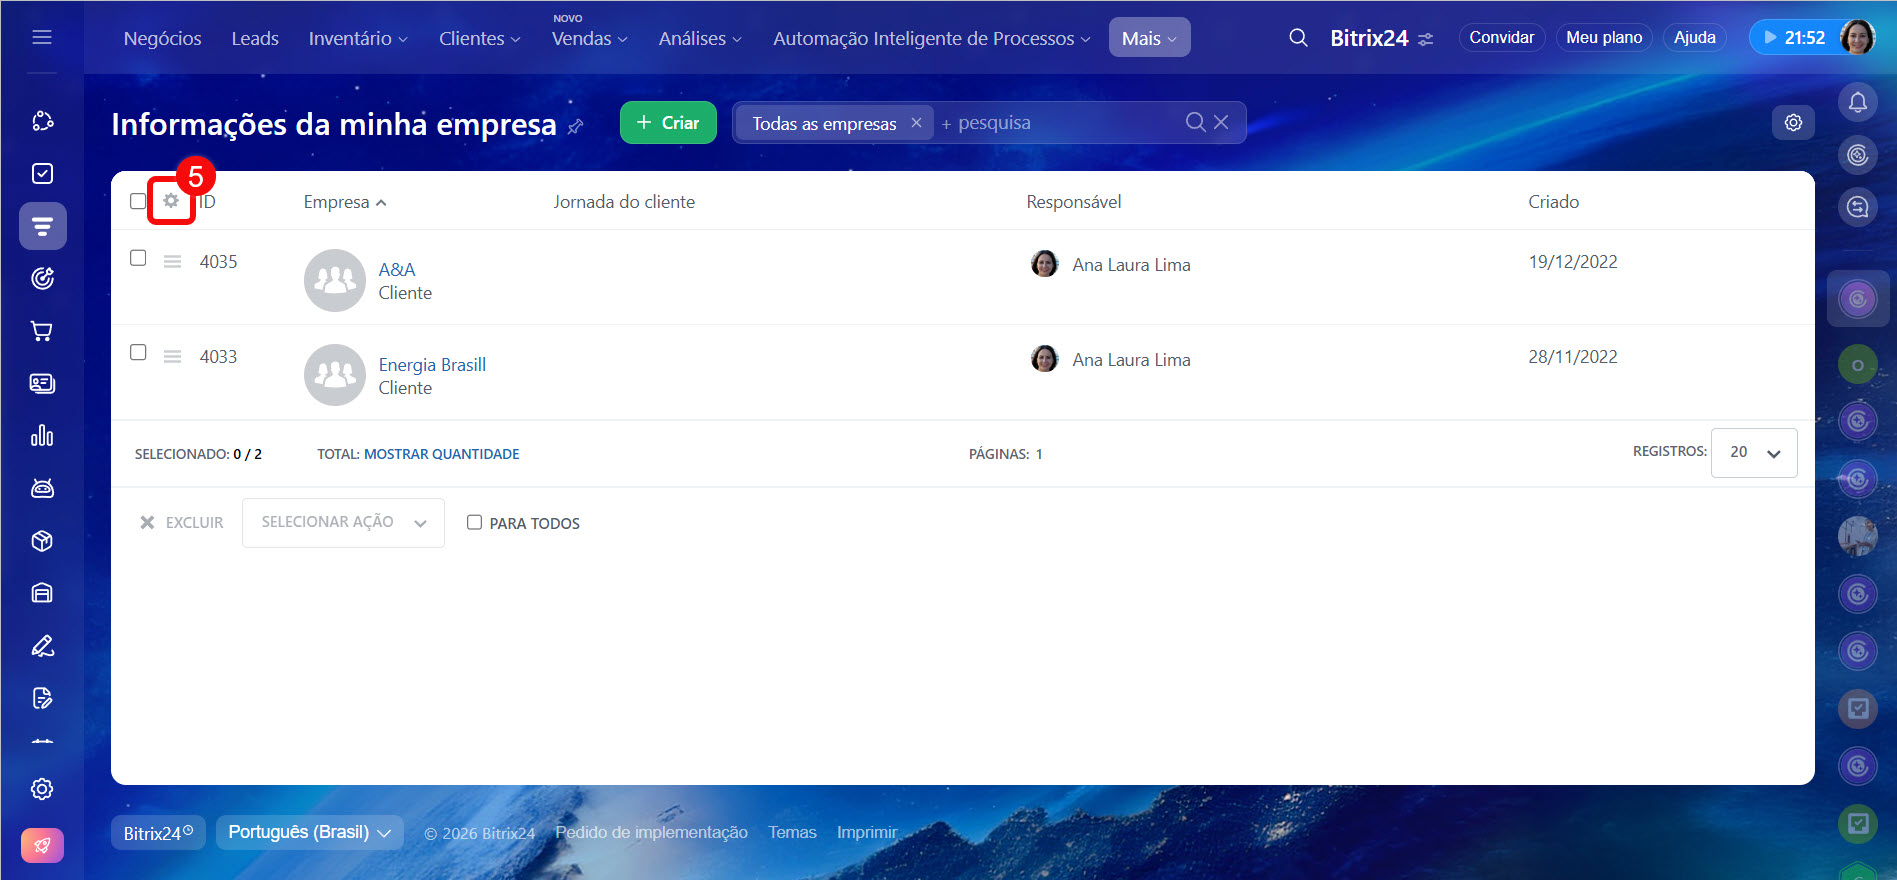This screenshot has height=880, width=1897.
Task: Open page settings gear at top right
Action: (x=1793, y=122)
